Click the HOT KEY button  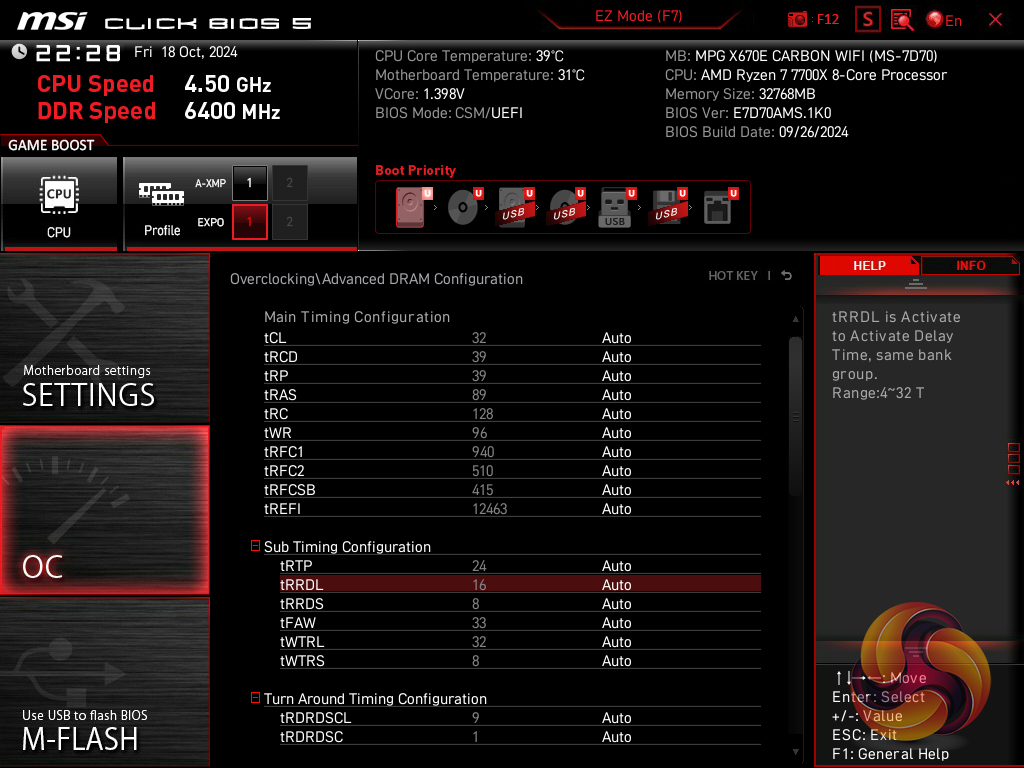click(x=733, y=276)
